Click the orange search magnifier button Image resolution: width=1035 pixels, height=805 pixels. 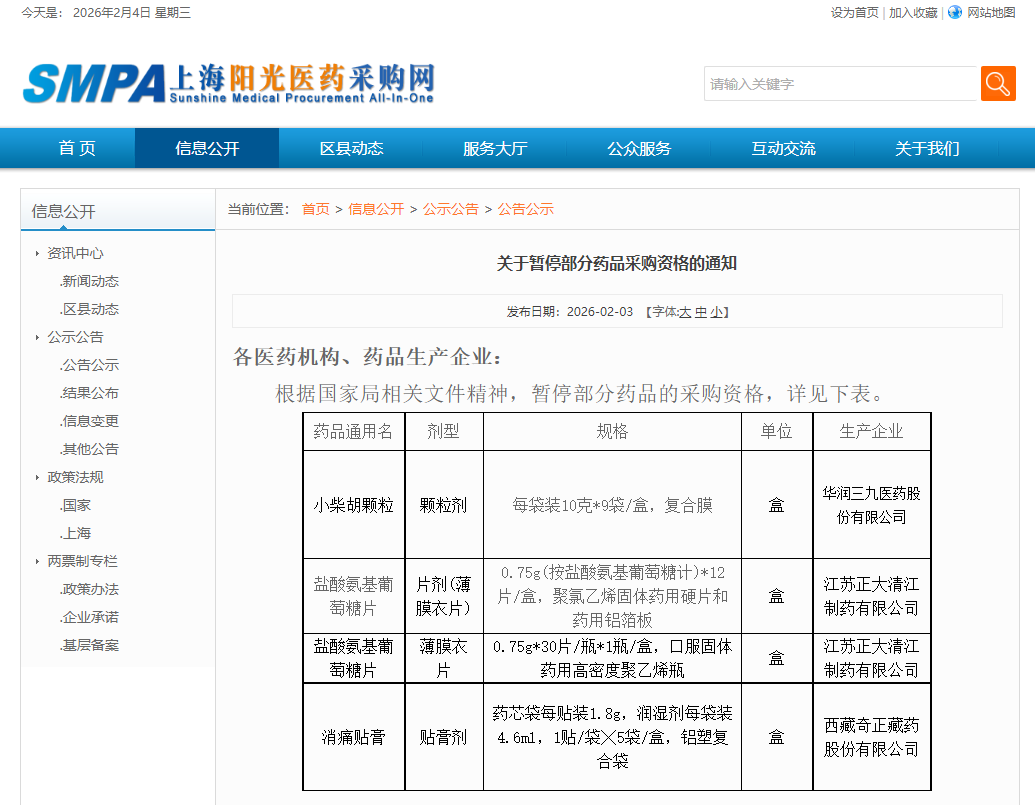click(998, 84)
